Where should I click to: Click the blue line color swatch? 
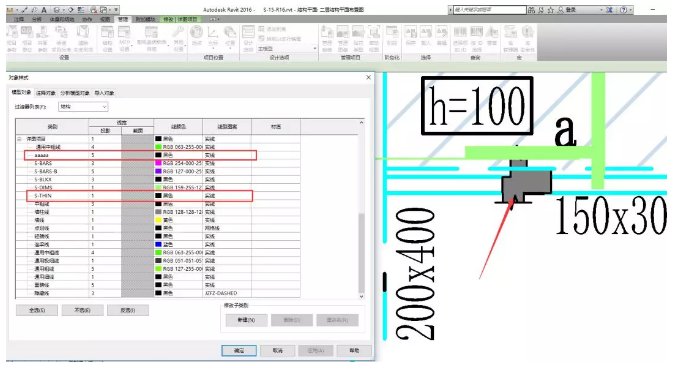[x=158, y=244]
